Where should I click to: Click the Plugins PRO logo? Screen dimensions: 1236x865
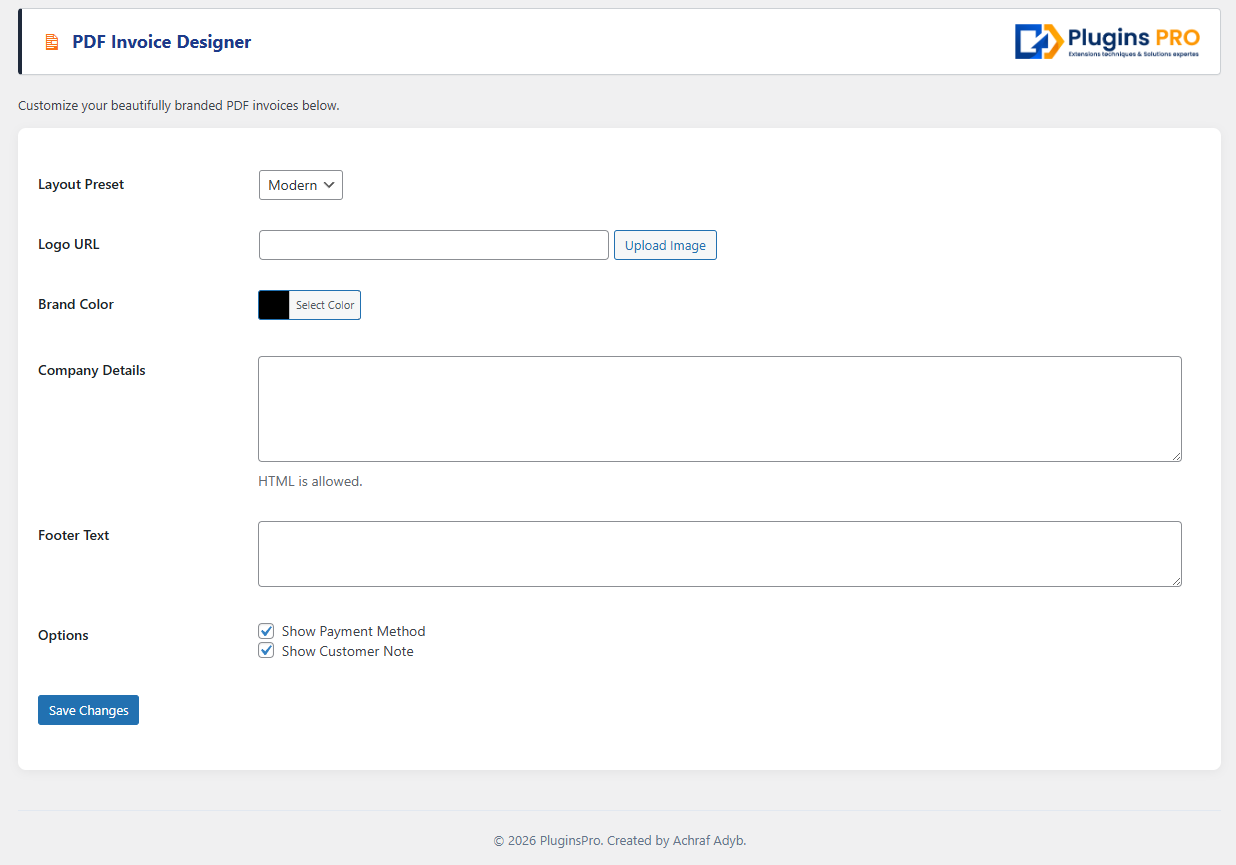point(1106,42)
